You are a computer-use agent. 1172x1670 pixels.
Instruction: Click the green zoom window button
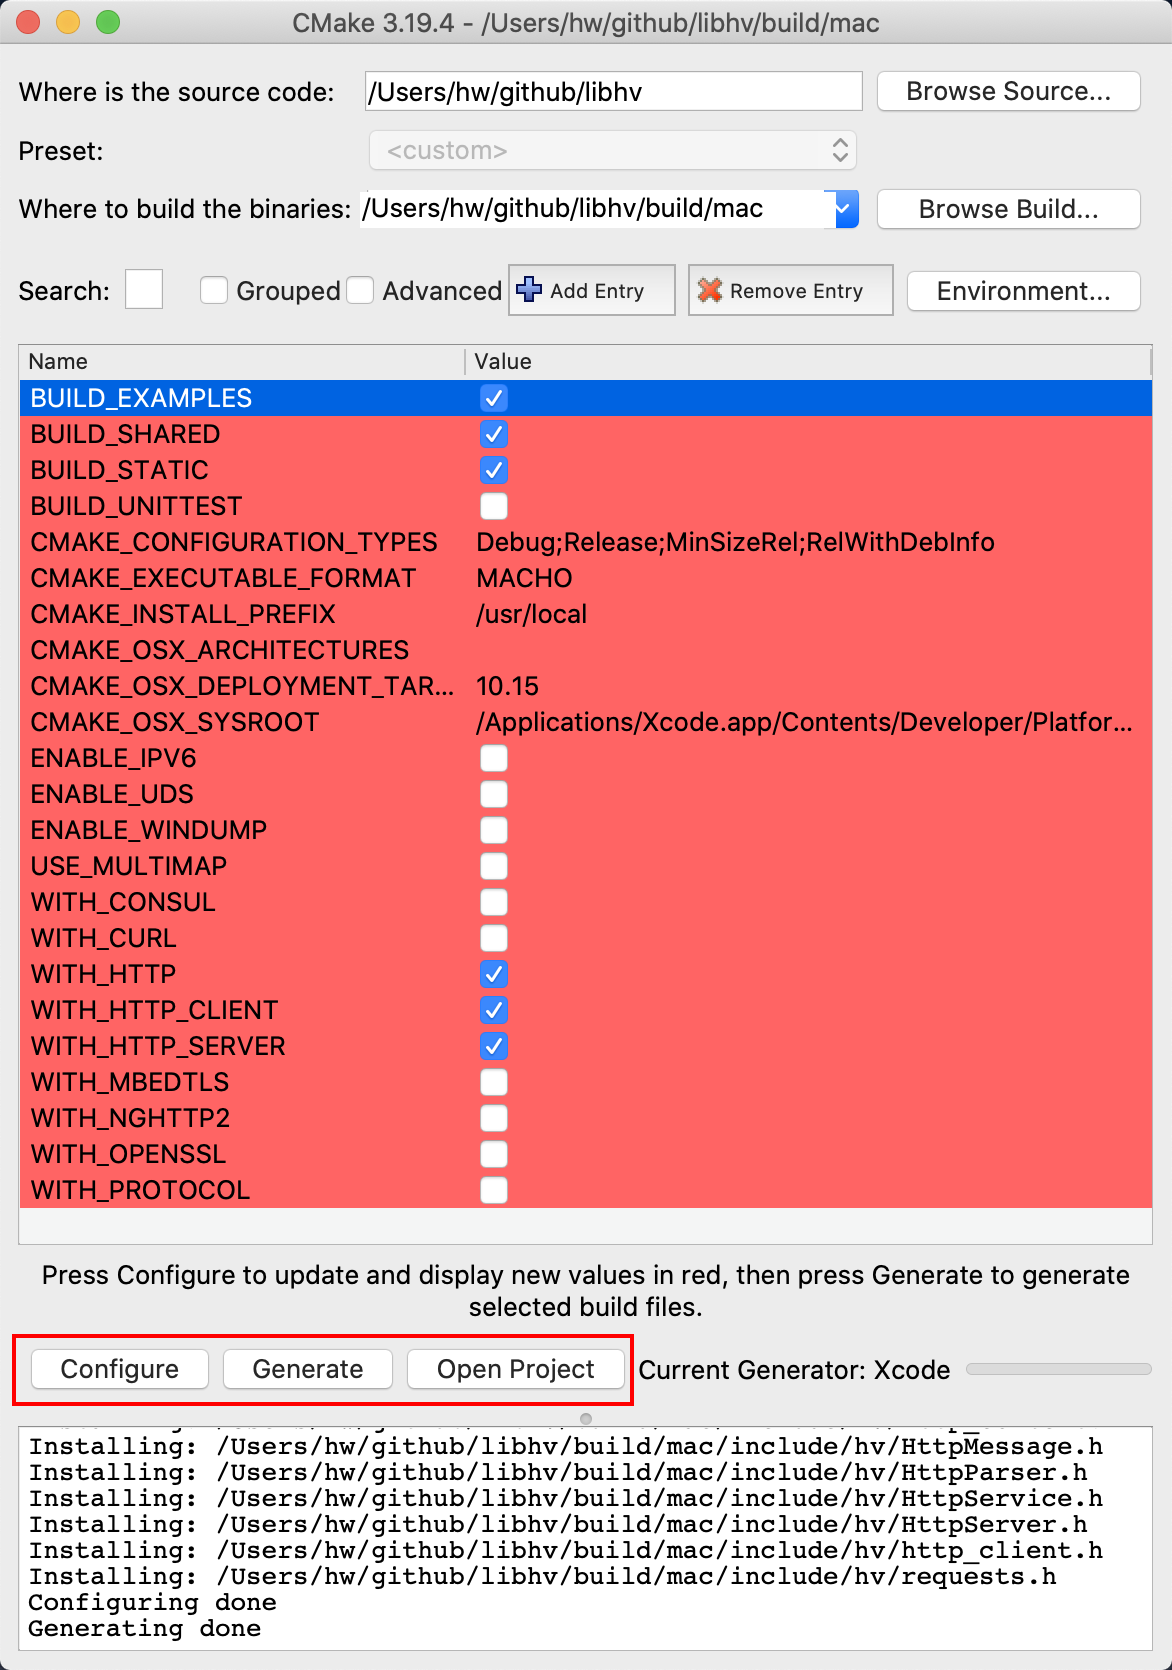[108, 22]
